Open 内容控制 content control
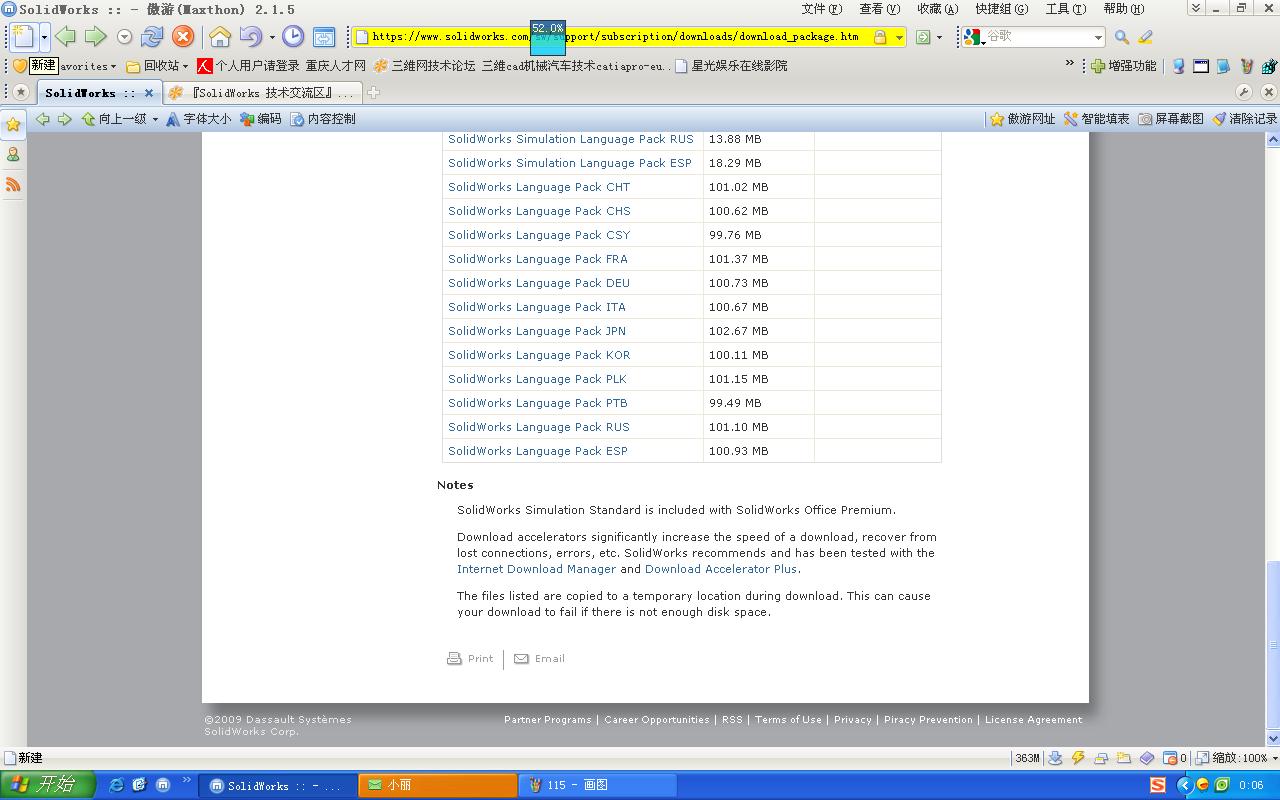This screenshot has width=1280, height=800. coord(323,118)
